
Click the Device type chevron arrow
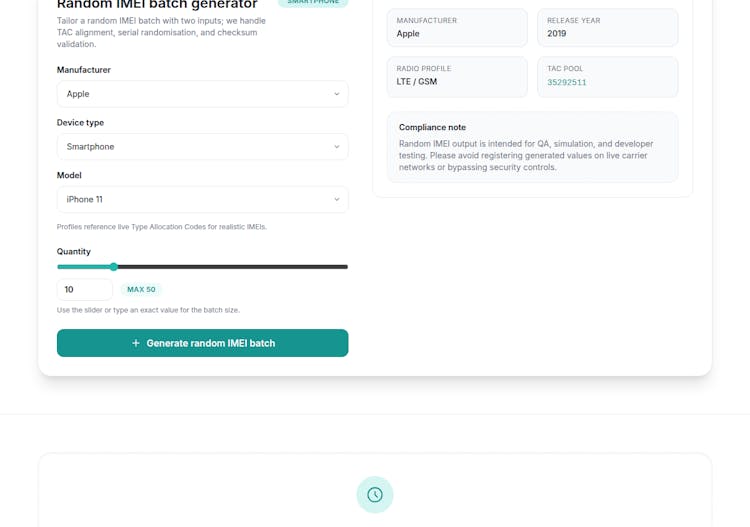click(x=337, y=147)
